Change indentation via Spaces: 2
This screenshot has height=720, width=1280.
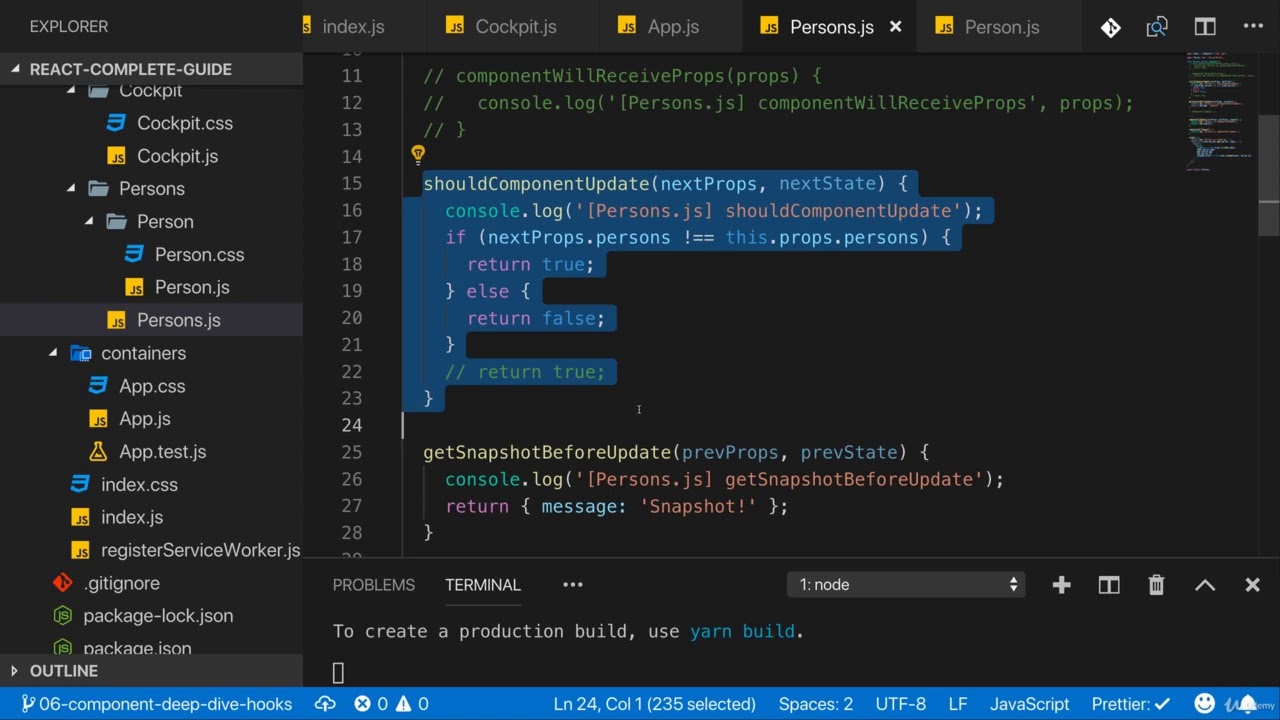pos(816,704)
